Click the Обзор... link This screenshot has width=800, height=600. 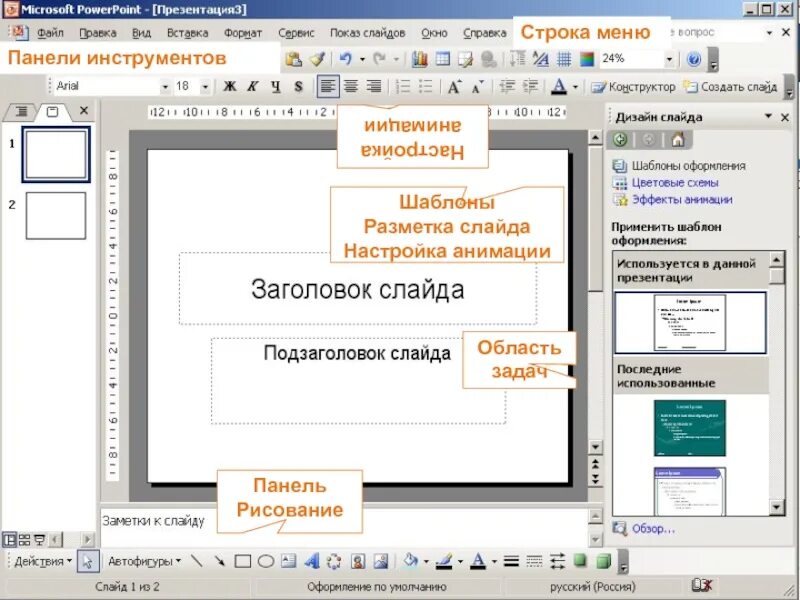(653, 529)
